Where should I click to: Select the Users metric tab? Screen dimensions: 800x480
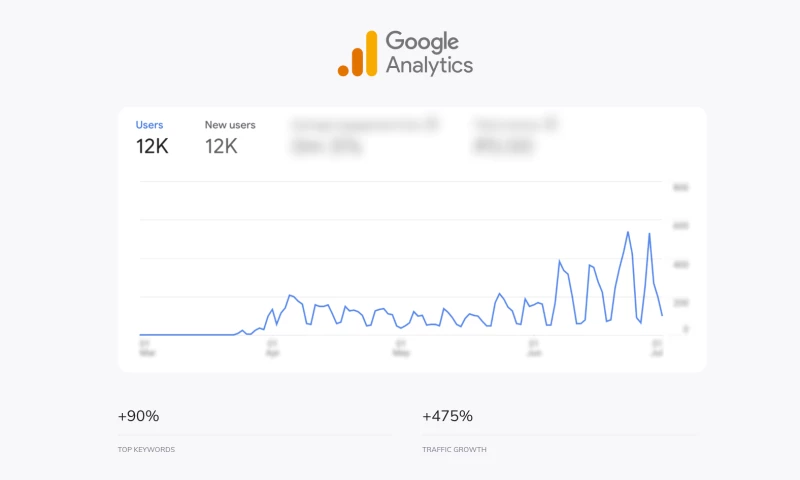click(149, 125)
